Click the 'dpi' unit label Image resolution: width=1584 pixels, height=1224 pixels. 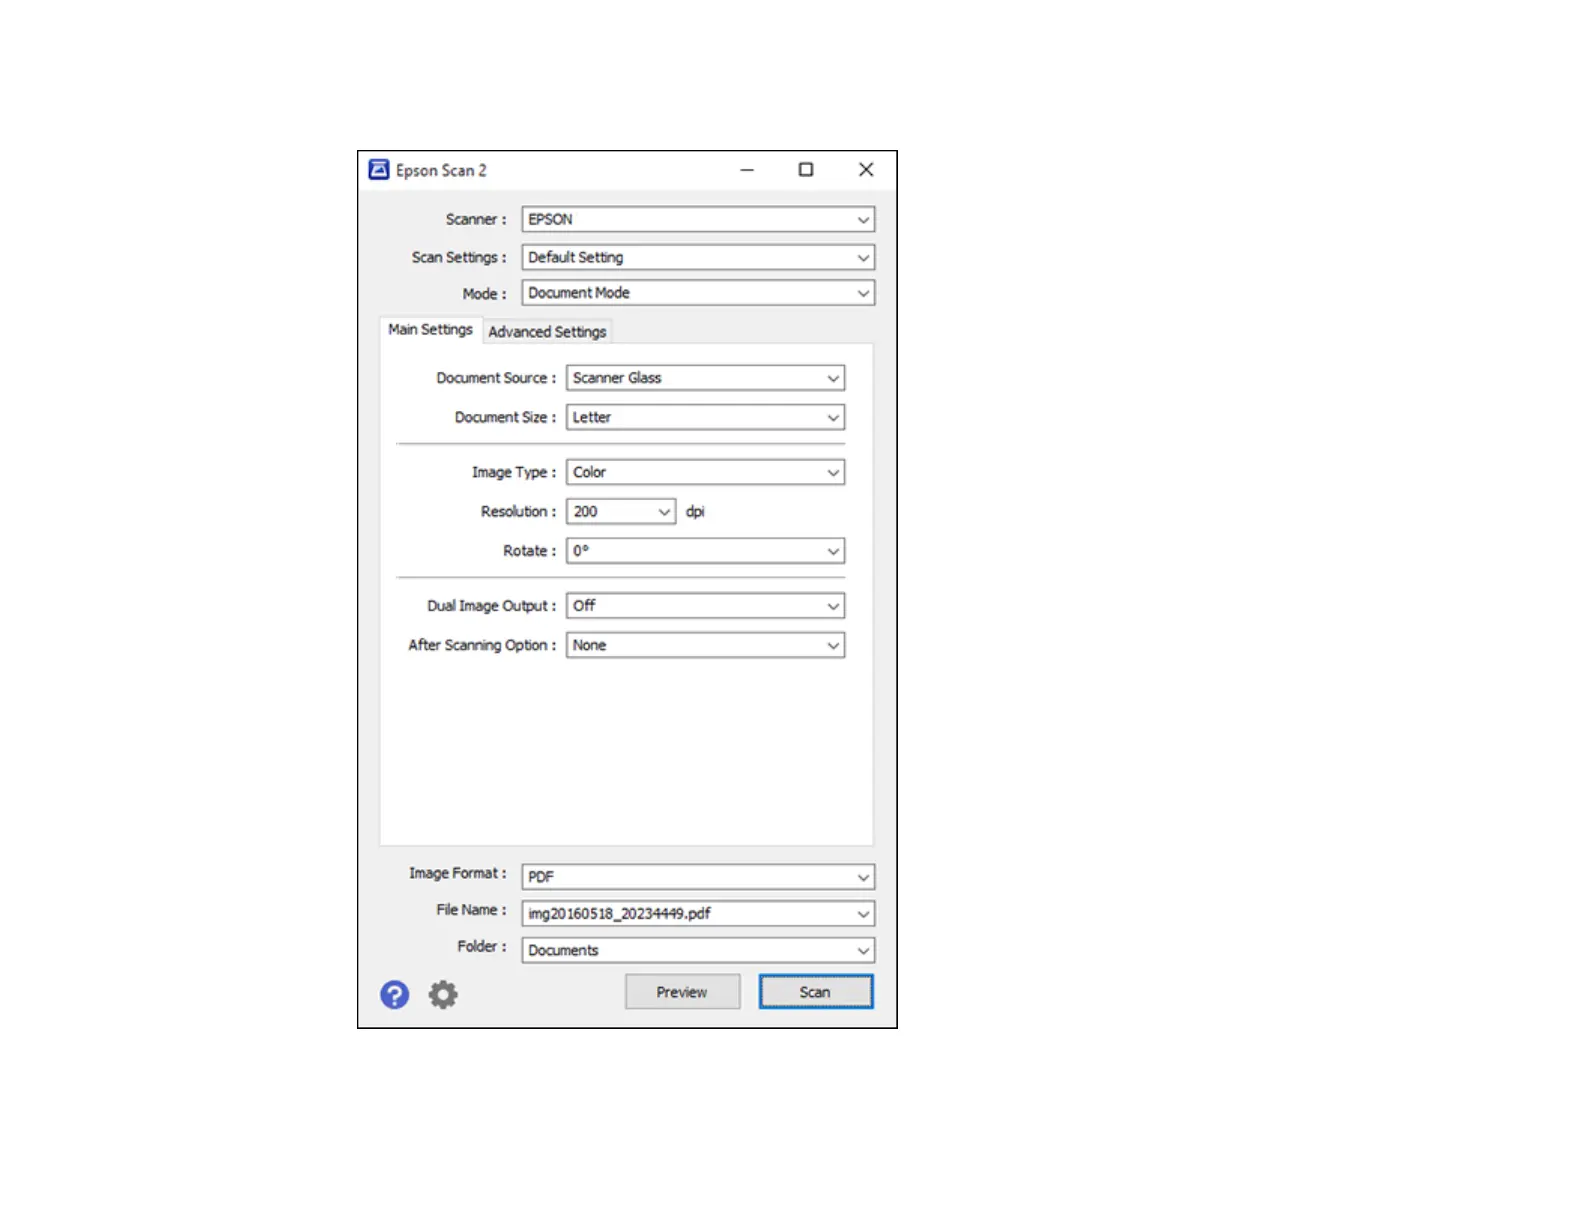[x=695, y=512]
